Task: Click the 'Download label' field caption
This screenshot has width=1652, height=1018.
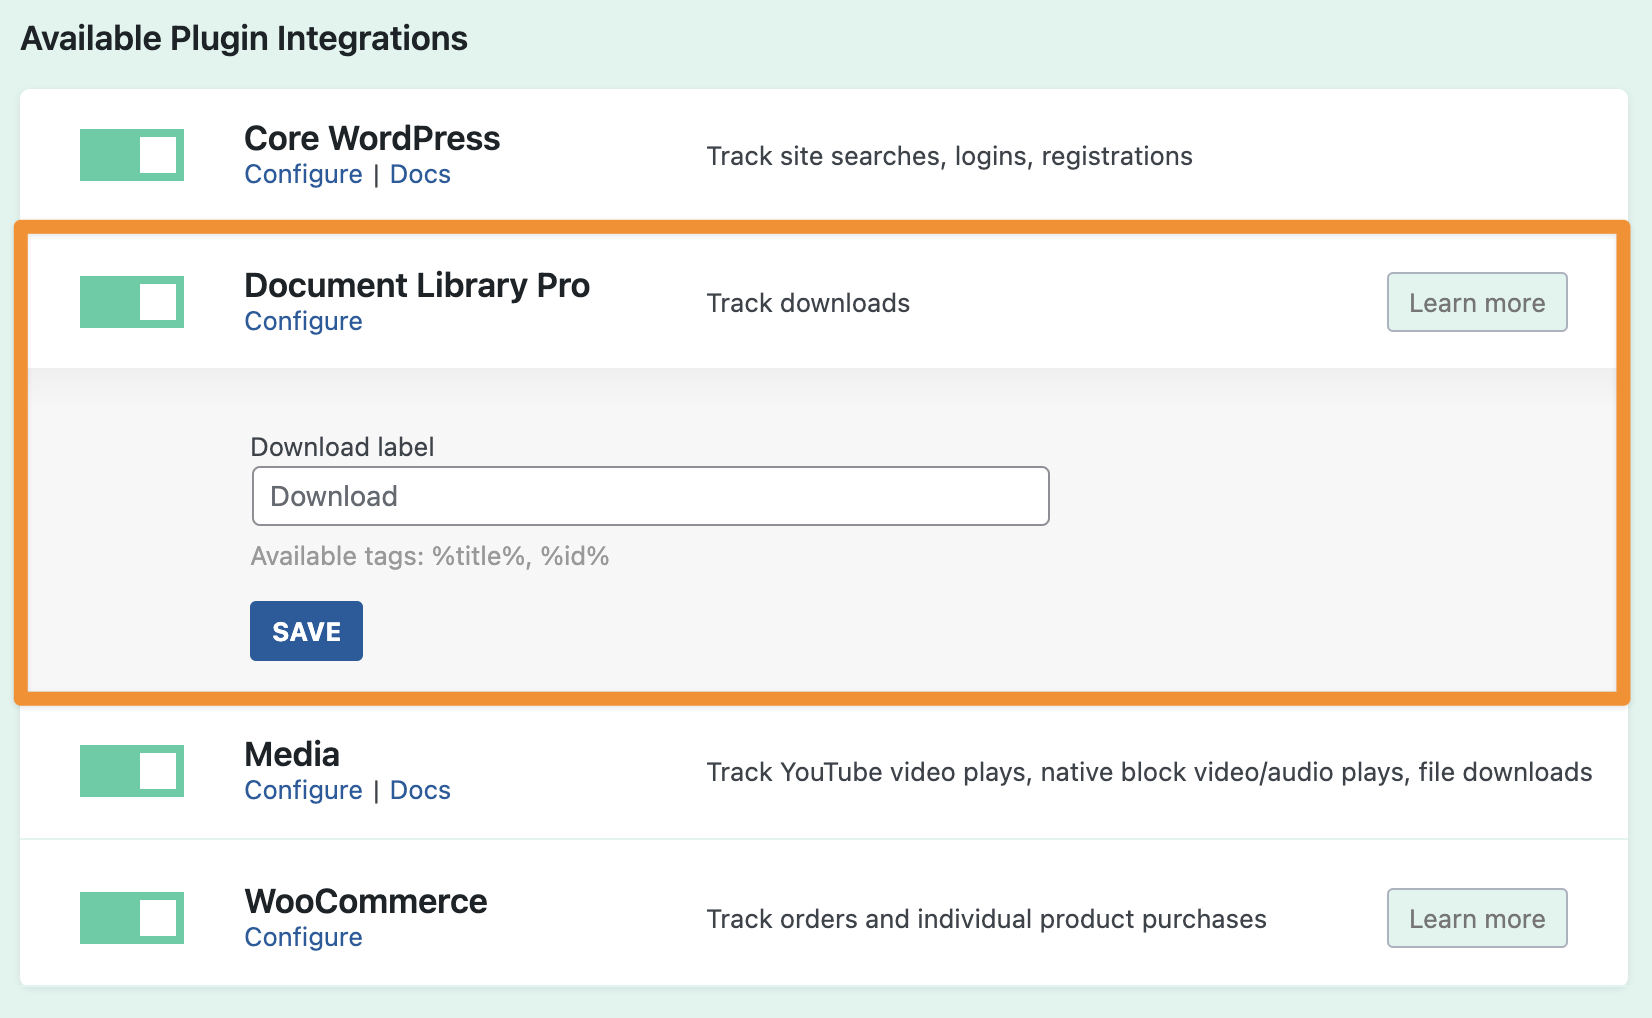Action: point(342,447)
